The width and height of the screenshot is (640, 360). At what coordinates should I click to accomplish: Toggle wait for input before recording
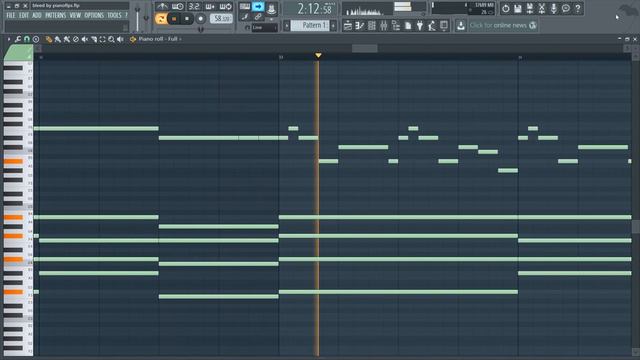tap(178, 7)
